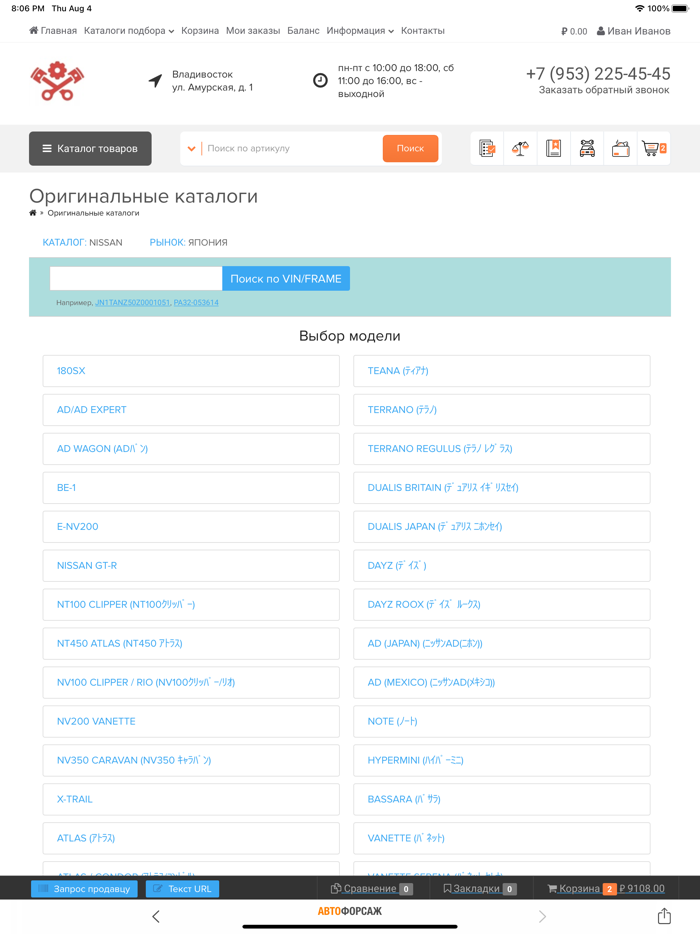
Task: Select the NV200 VANETTE model
Action: (191, 721)
